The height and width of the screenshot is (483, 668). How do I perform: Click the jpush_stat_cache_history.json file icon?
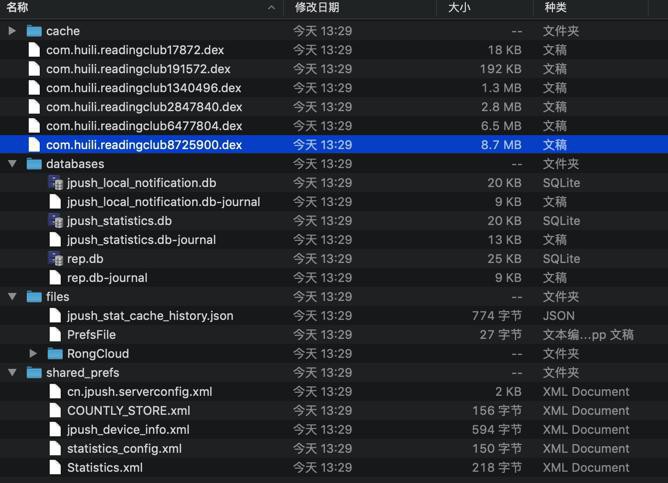tap(55, 316)
